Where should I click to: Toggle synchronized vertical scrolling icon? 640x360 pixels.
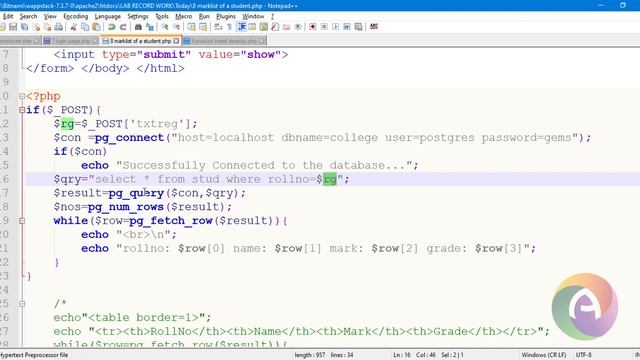click(191, 27)
